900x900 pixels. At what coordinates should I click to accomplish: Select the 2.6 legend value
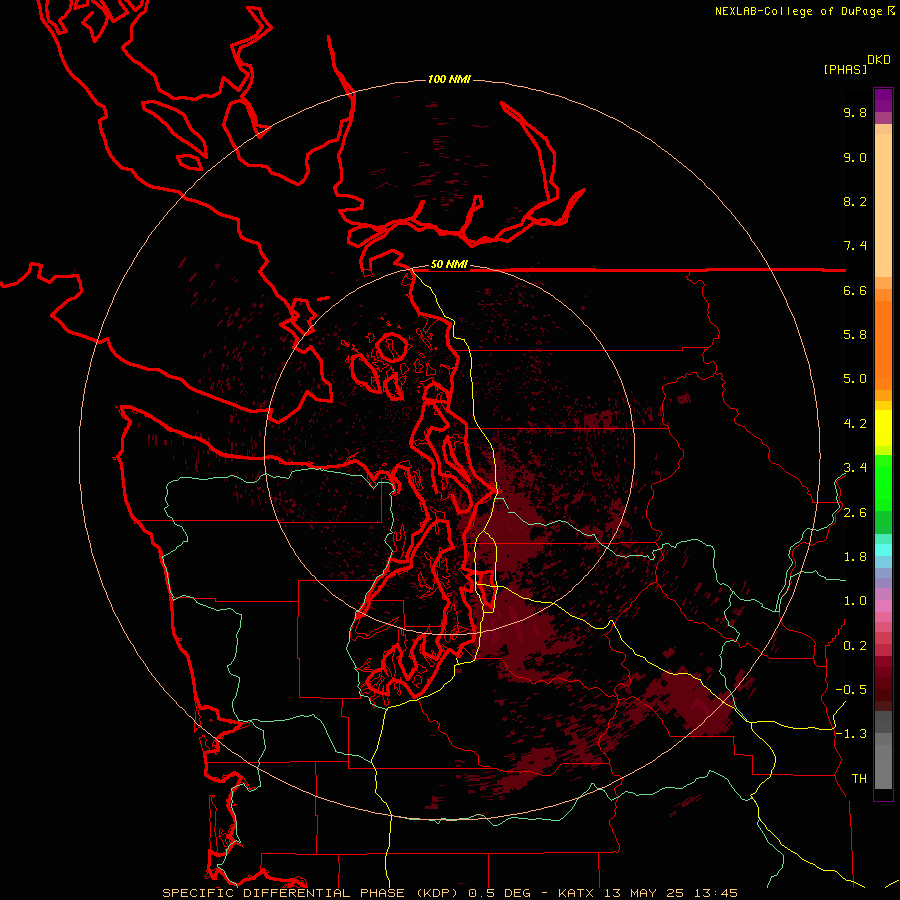[x=855, y=513]
